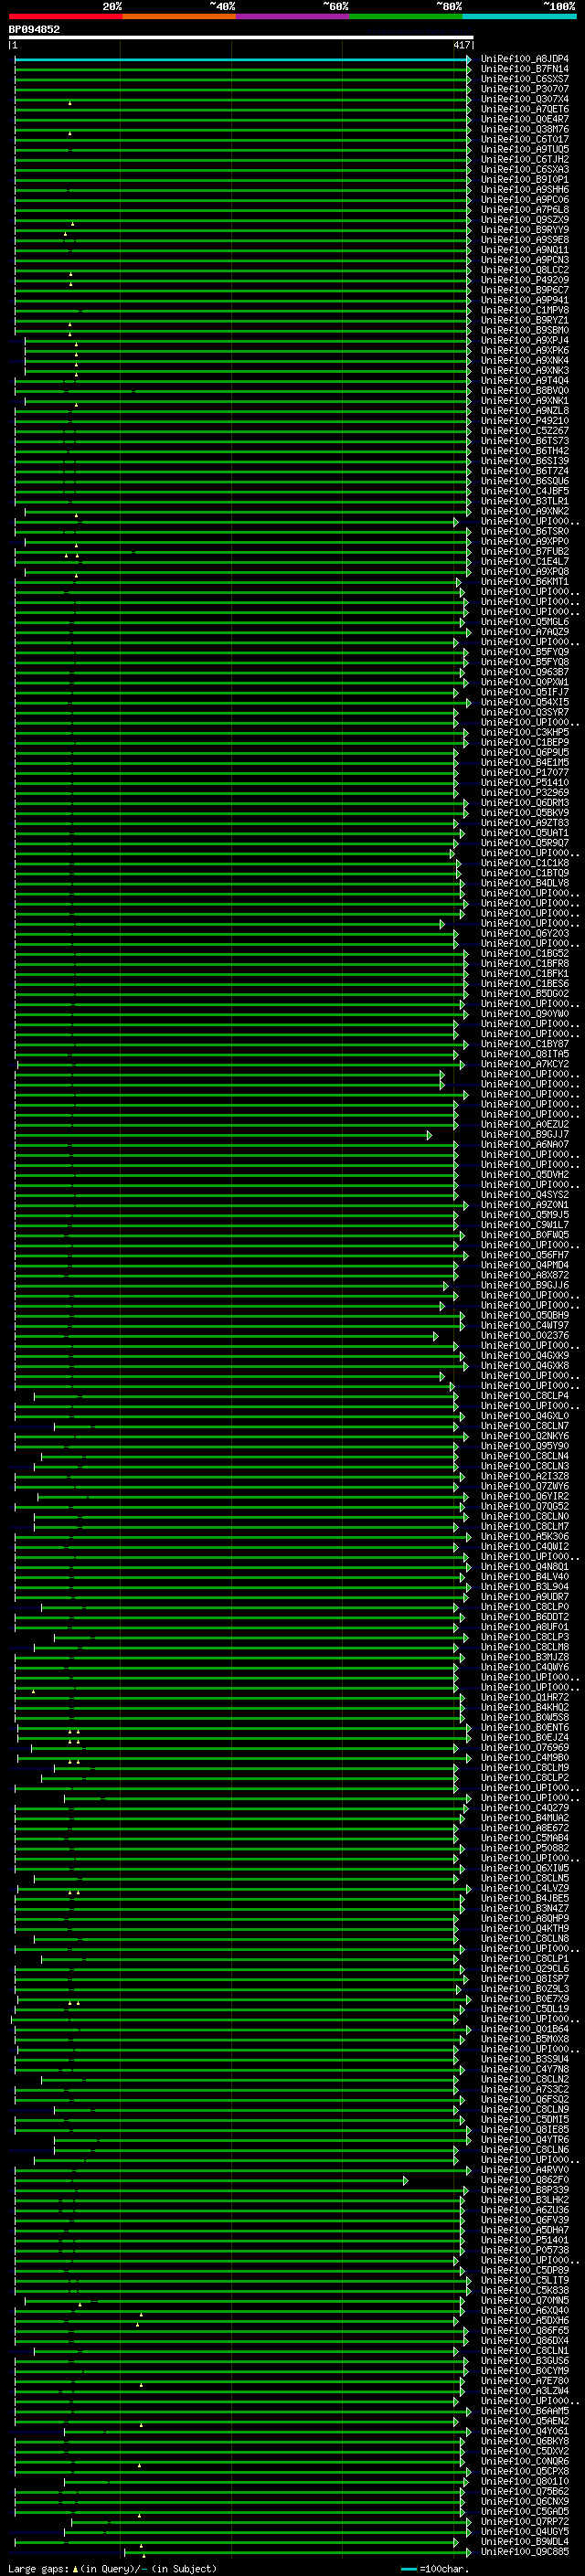This screenshot has height=2576, width=585.
Task: Open hit UniRef100_C8CLP4
Action: click(x=524, y=1396)
